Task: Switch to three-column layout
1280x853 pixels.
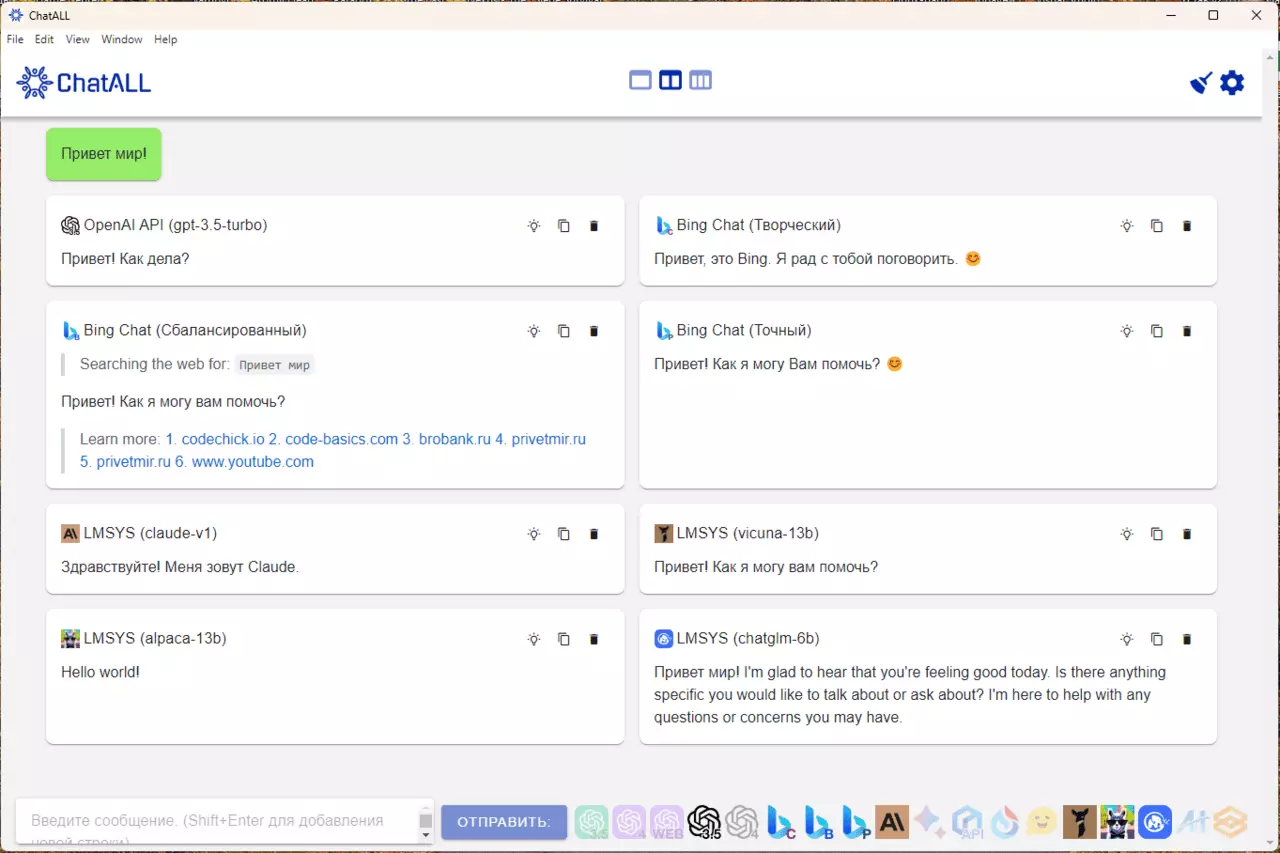Action: 700,80
